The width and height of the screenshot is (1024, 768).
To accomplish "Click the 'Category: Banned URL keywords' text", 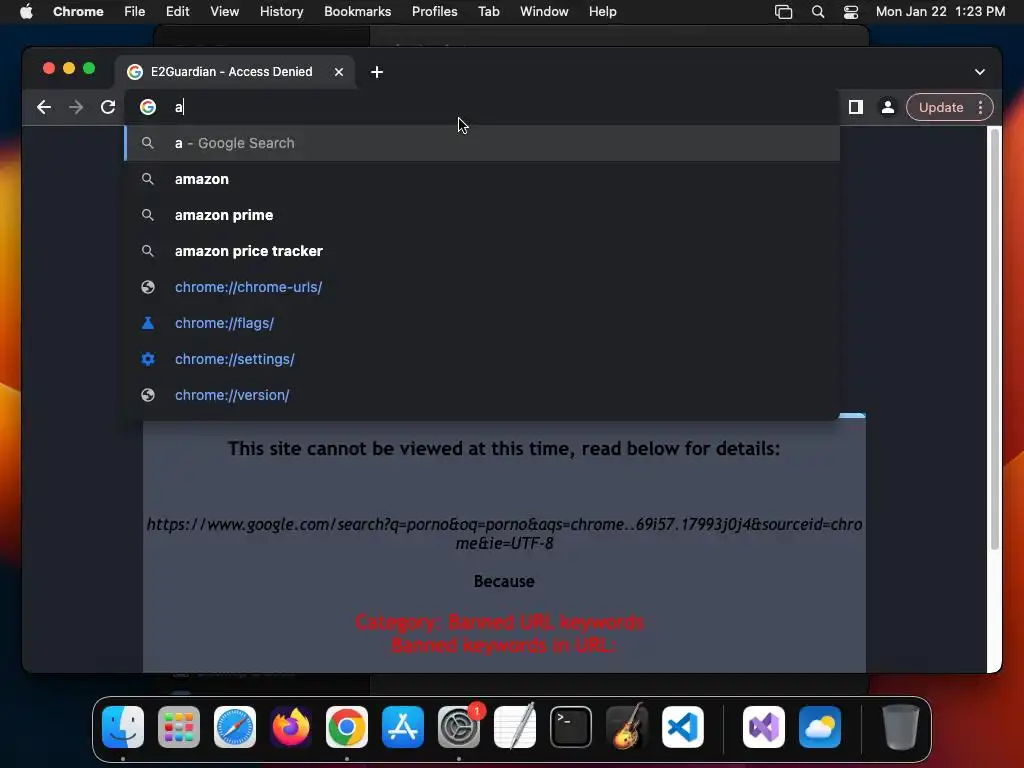I will (x=500, y=622).
